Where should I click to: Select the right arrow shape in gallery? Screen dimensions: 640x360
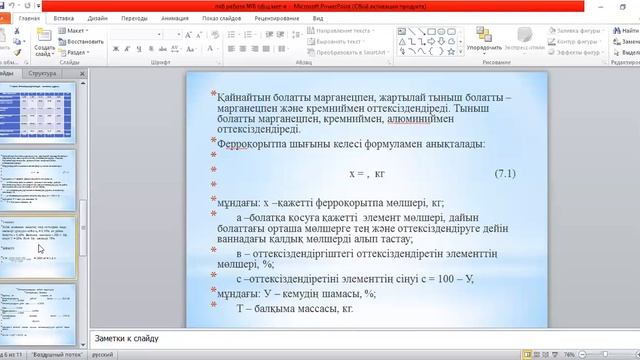pyautogui.click(x=431, y=42)
